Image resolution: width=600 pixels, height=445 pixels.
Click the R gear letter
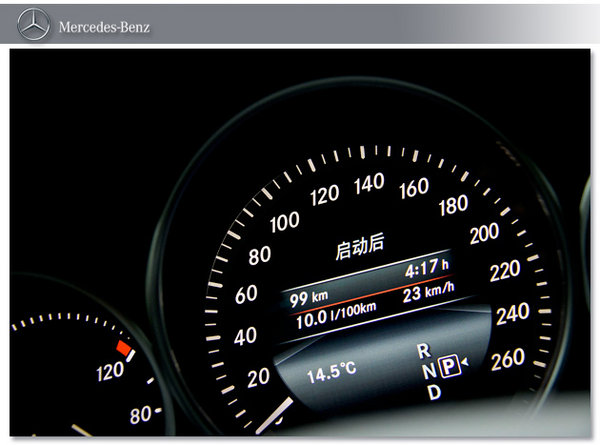tap(424, 351)
